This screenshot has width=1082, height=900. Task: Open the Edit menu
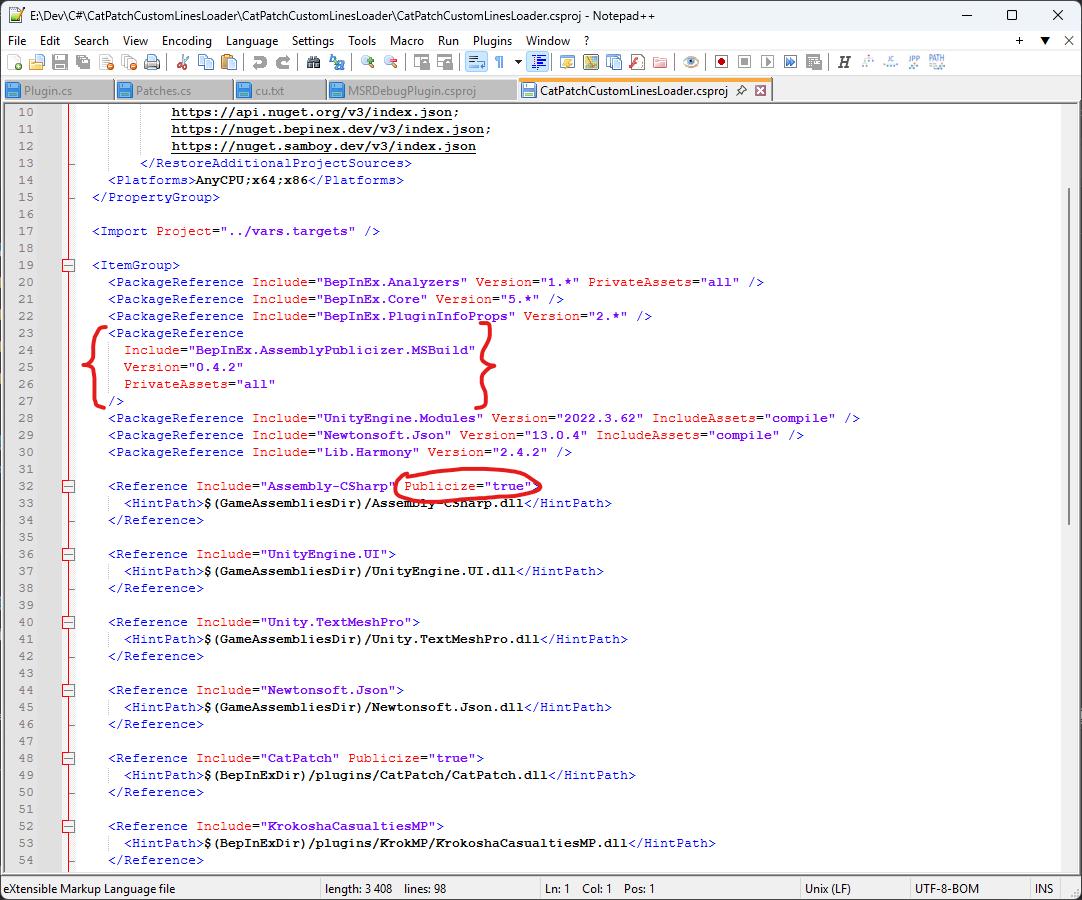(x=50, y=41)
